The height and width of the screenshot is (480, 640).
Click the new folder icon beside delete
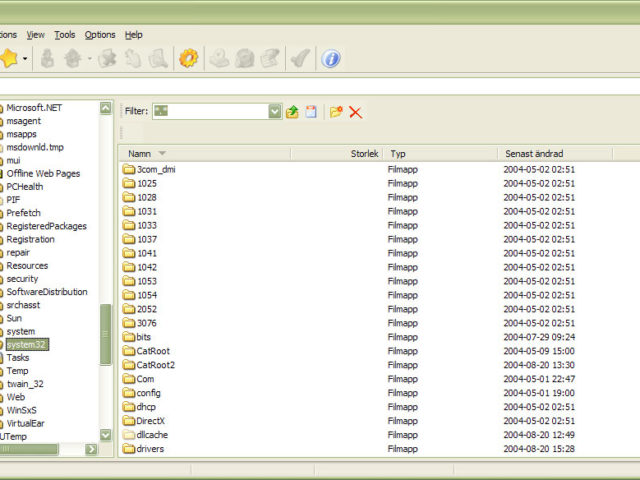point(336,112)
